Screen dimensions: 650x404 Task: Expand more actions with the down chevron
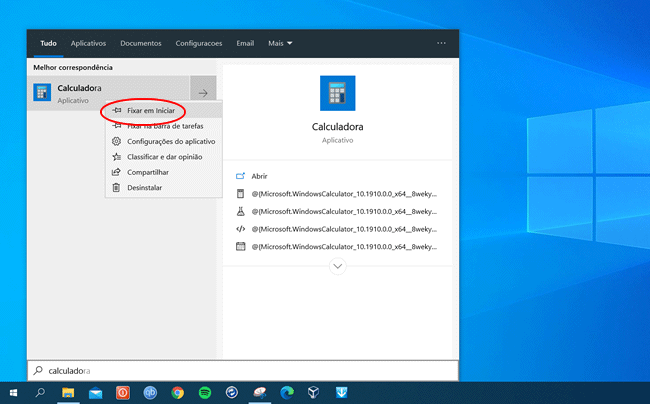pos(337,266)
